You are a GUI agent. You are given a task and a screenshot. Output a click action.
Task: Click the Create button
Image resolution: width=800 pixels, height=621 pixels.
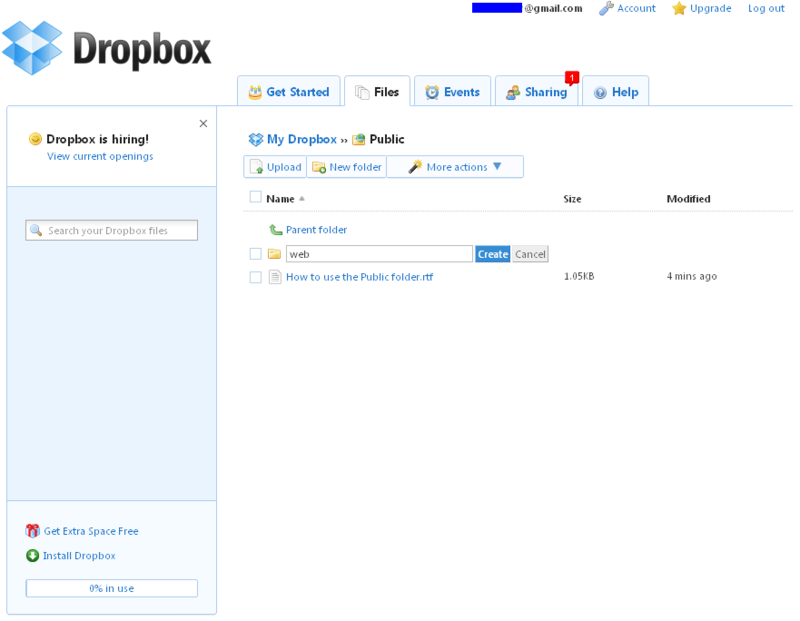point(493,254)
